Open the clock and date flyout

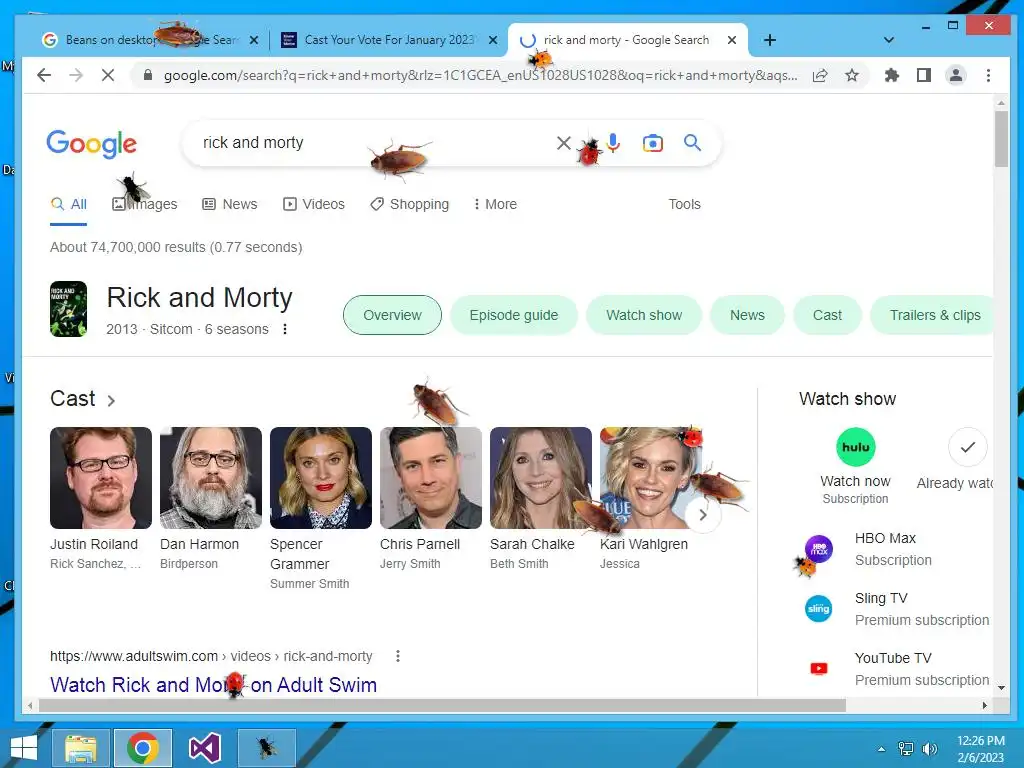(981, 749)
